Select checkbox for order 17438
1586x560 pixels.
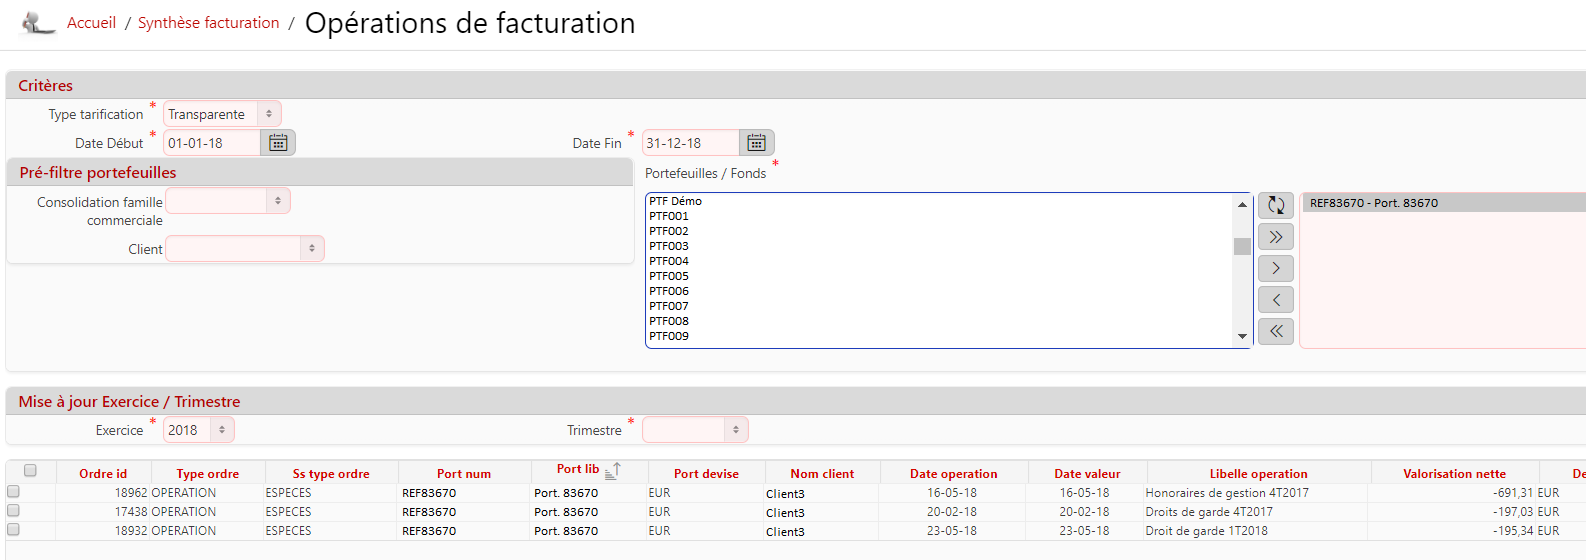coord(13,510)
